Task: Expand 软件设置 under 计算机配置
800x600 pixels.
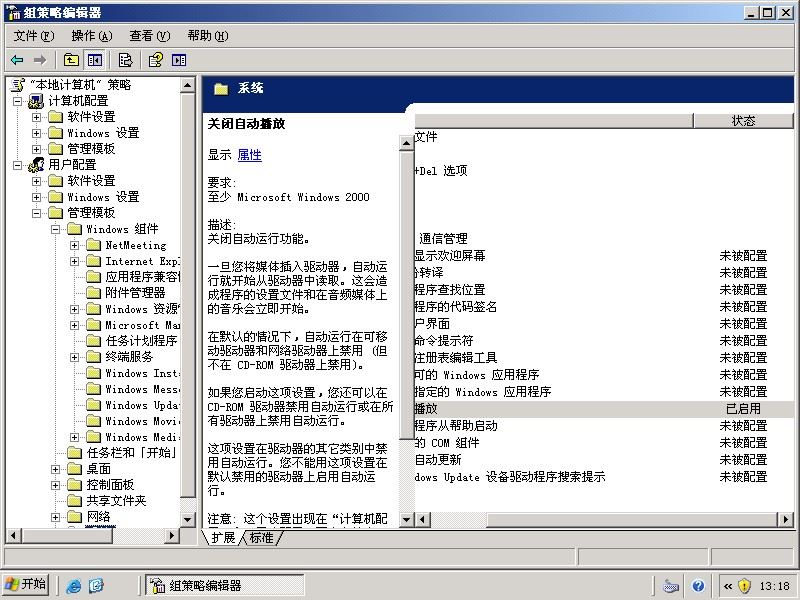Action: tap(37, 117)
